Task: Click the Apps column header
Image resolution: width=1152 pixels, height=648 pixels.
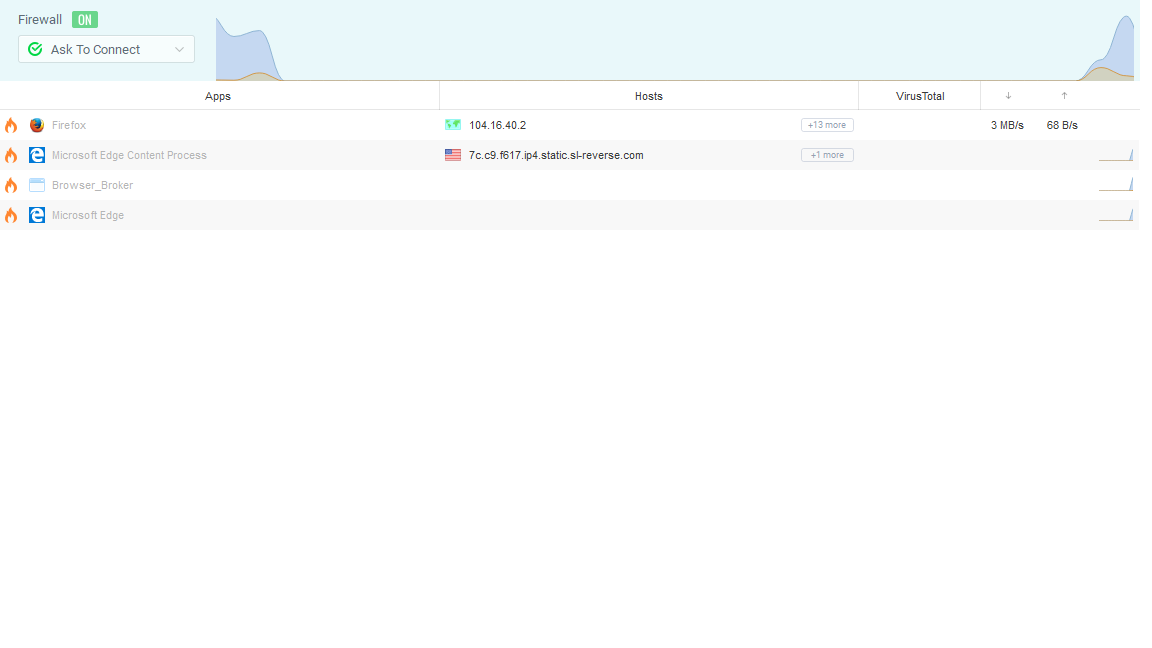Action: [218, 96]
